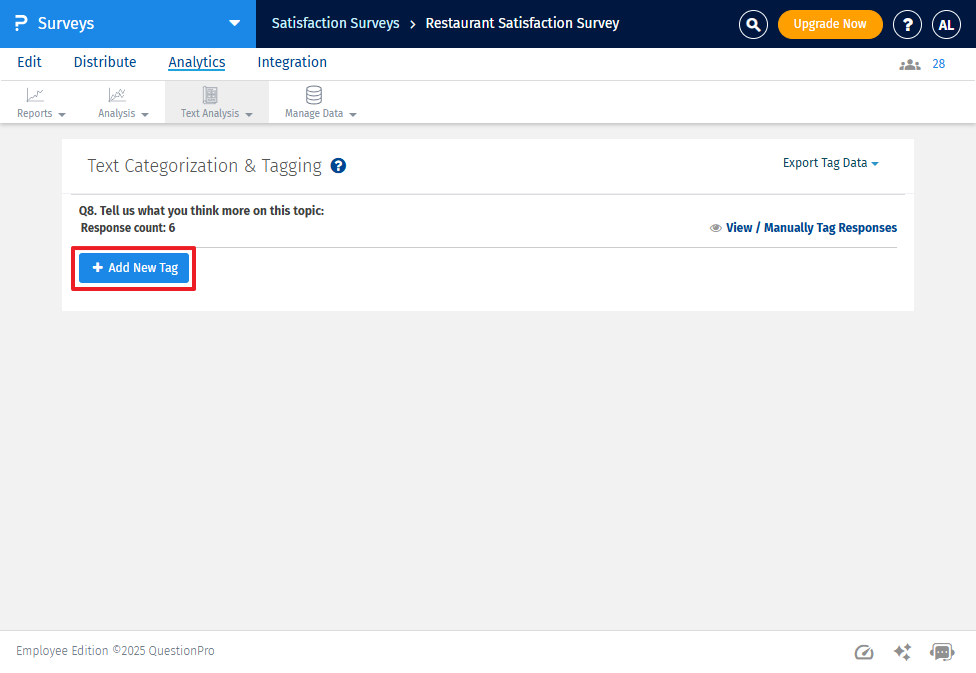
Task: Open the Reports chart icon
Action: (x=35, y=95)
